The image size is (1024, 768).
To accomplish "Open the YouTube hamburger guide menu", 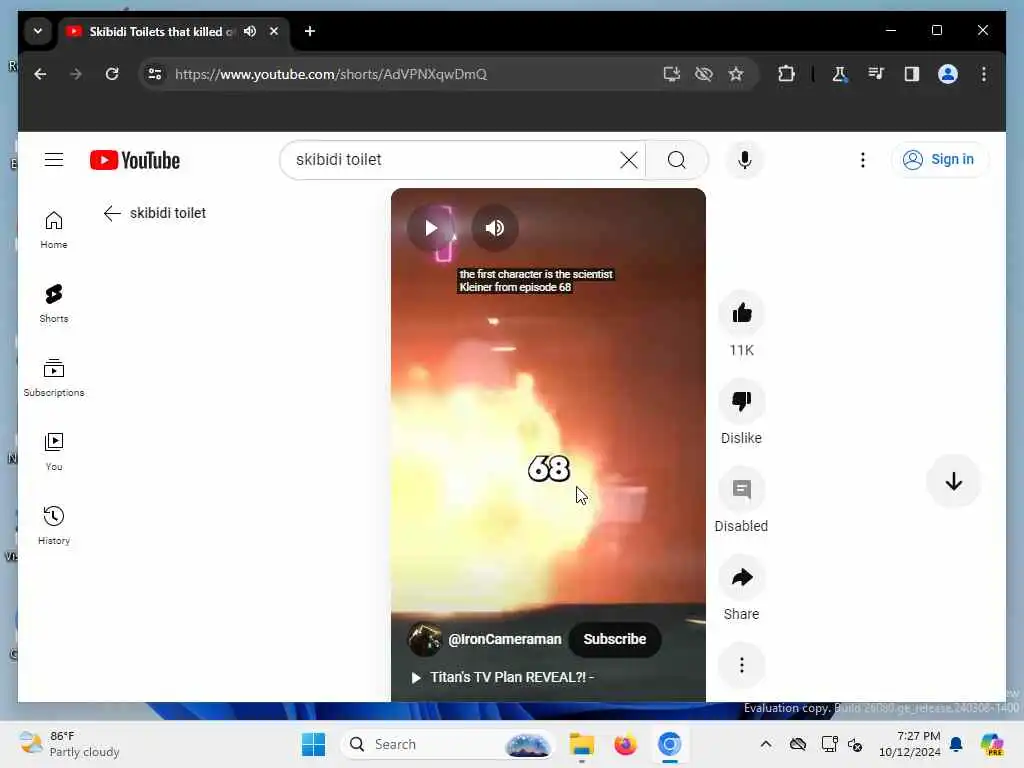I will [x=54, y=160].
